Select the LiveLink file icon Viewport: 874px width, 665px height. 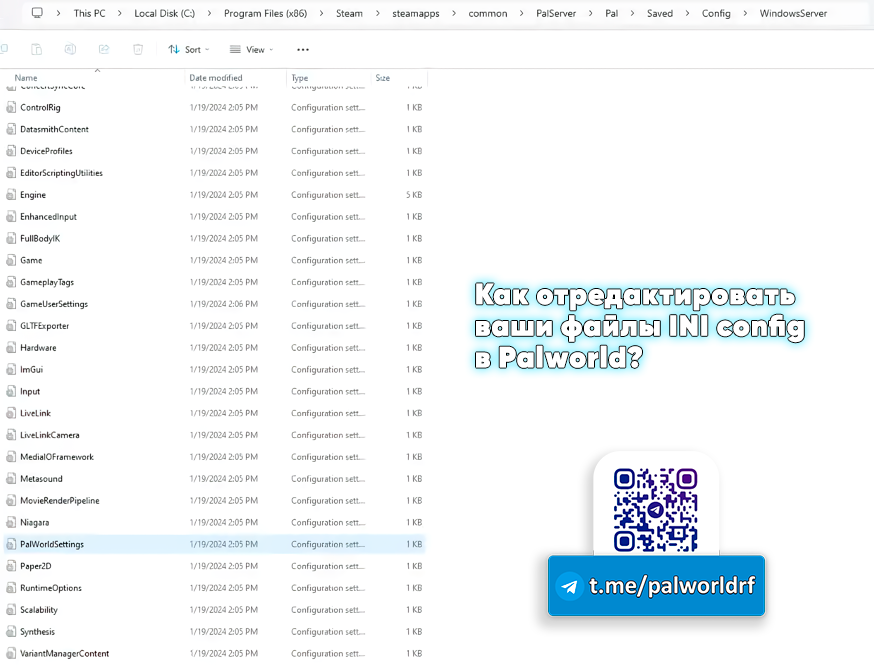(11, 413)
